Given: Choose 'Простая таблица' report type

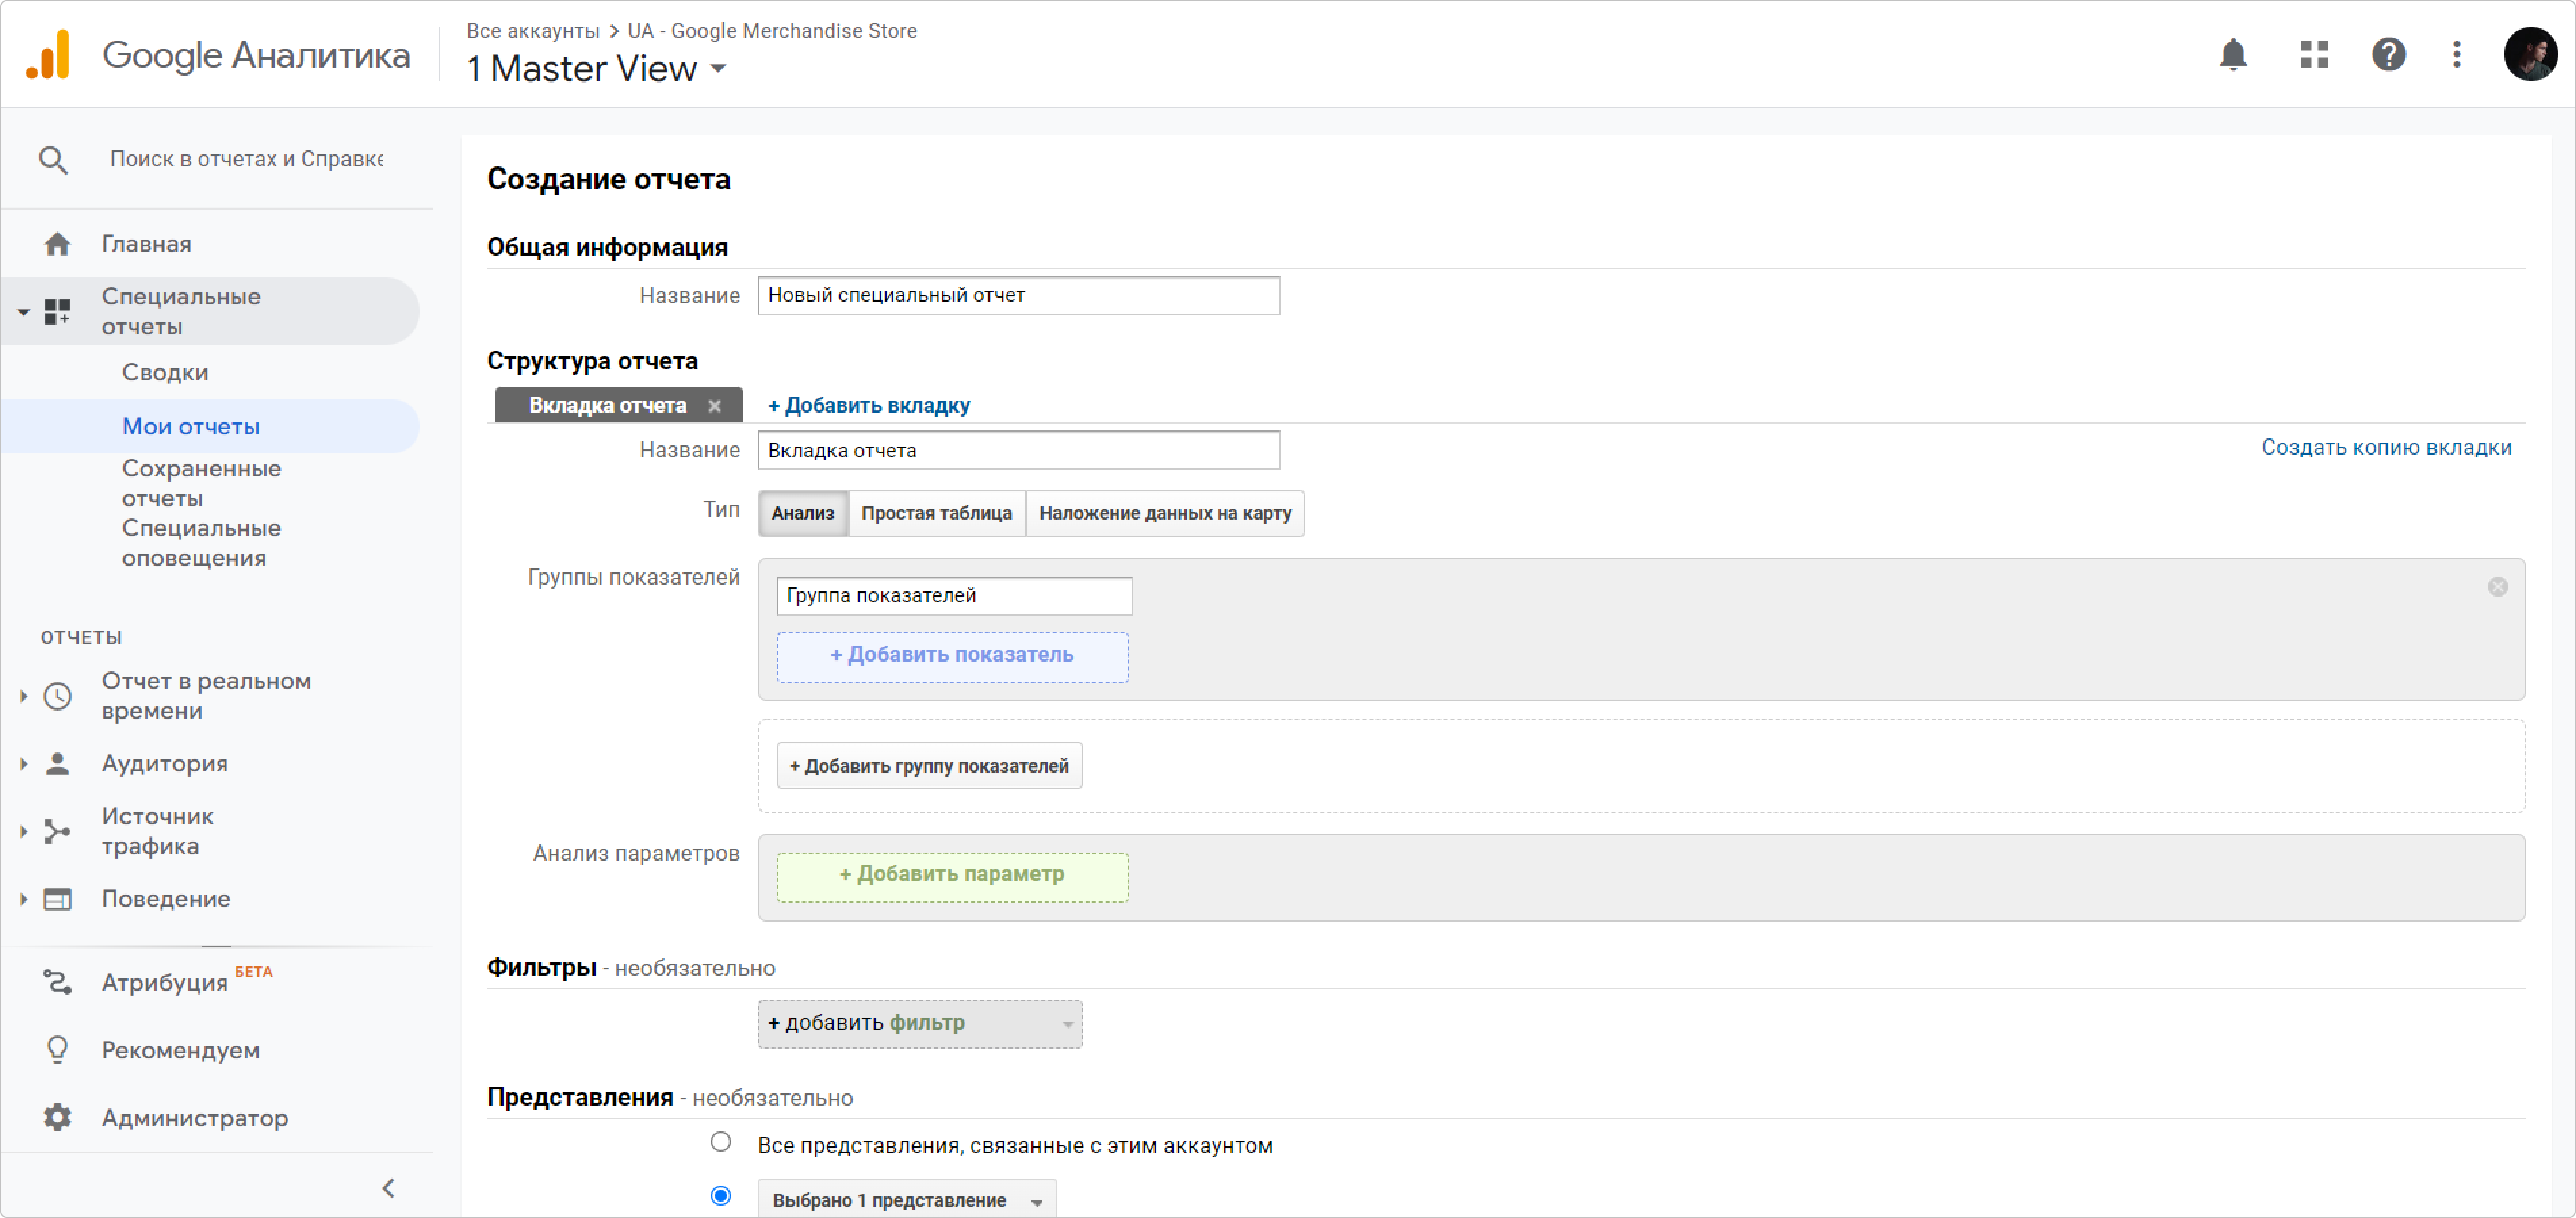Looking at the screenshot, I should (936, 513).
